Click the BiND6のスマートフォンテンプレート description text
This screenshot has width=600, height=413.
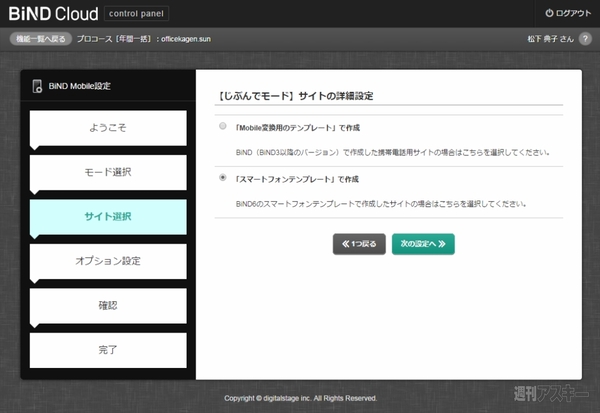pyautogui.click(x=381, y=204)
